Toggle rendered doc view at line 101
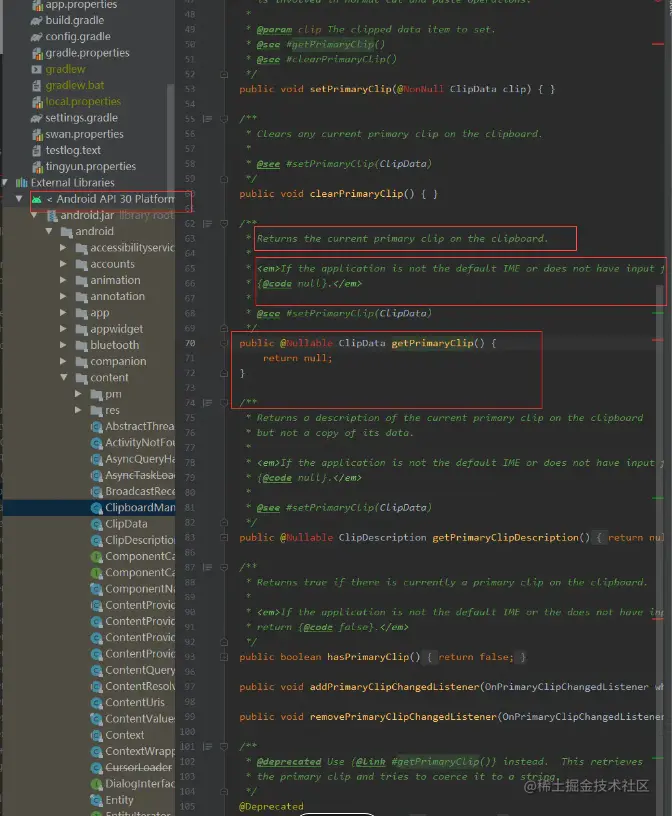The image size is (672, 816). pyautogui.click(x=207, y=747)
